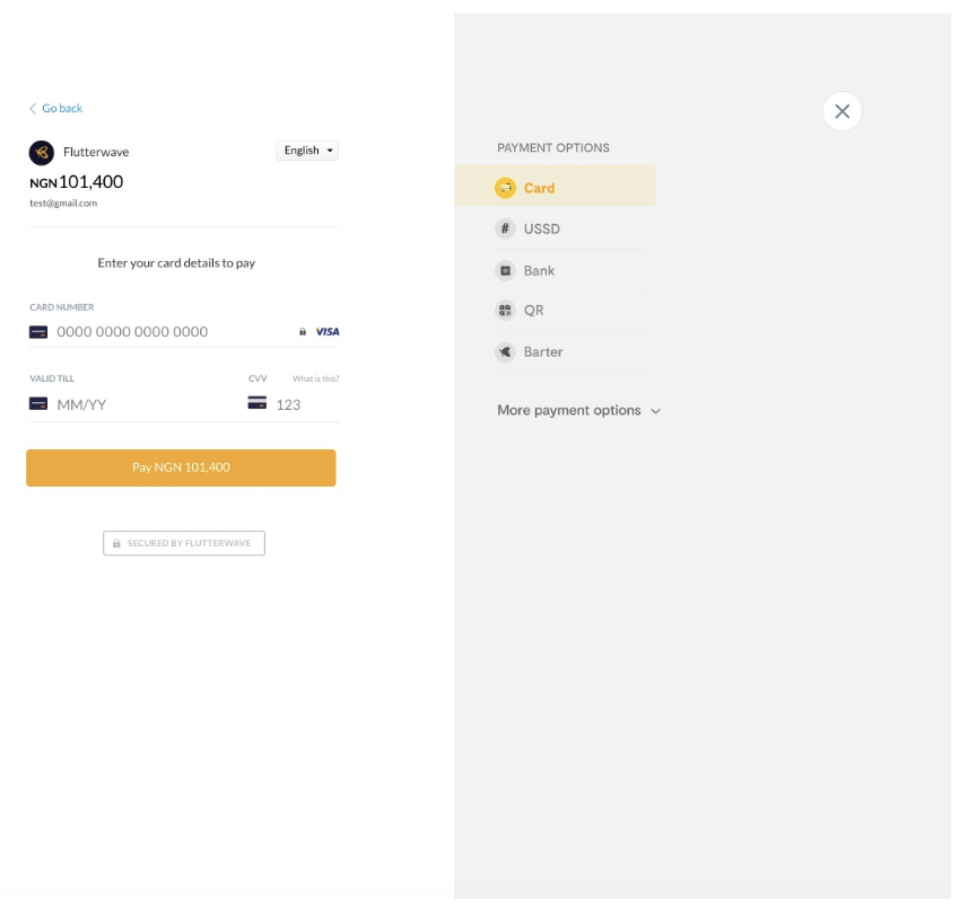Close the payment modal with X

(x=842, y=111)
